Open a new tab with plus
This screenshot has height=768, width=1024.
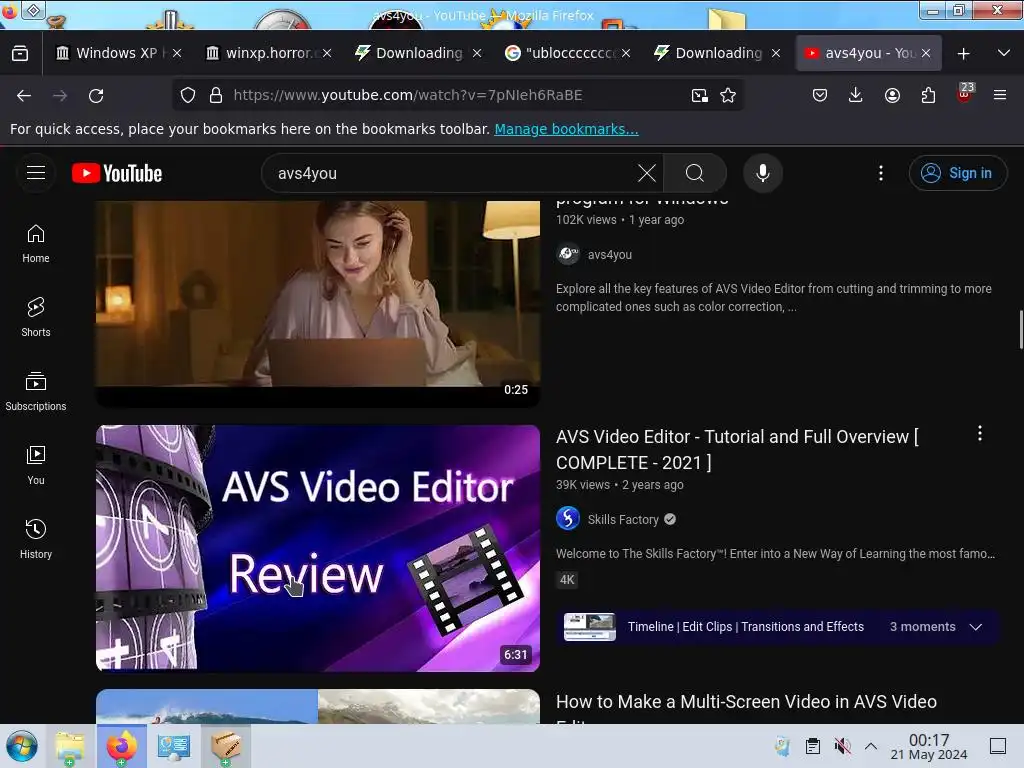coord(963,54)
